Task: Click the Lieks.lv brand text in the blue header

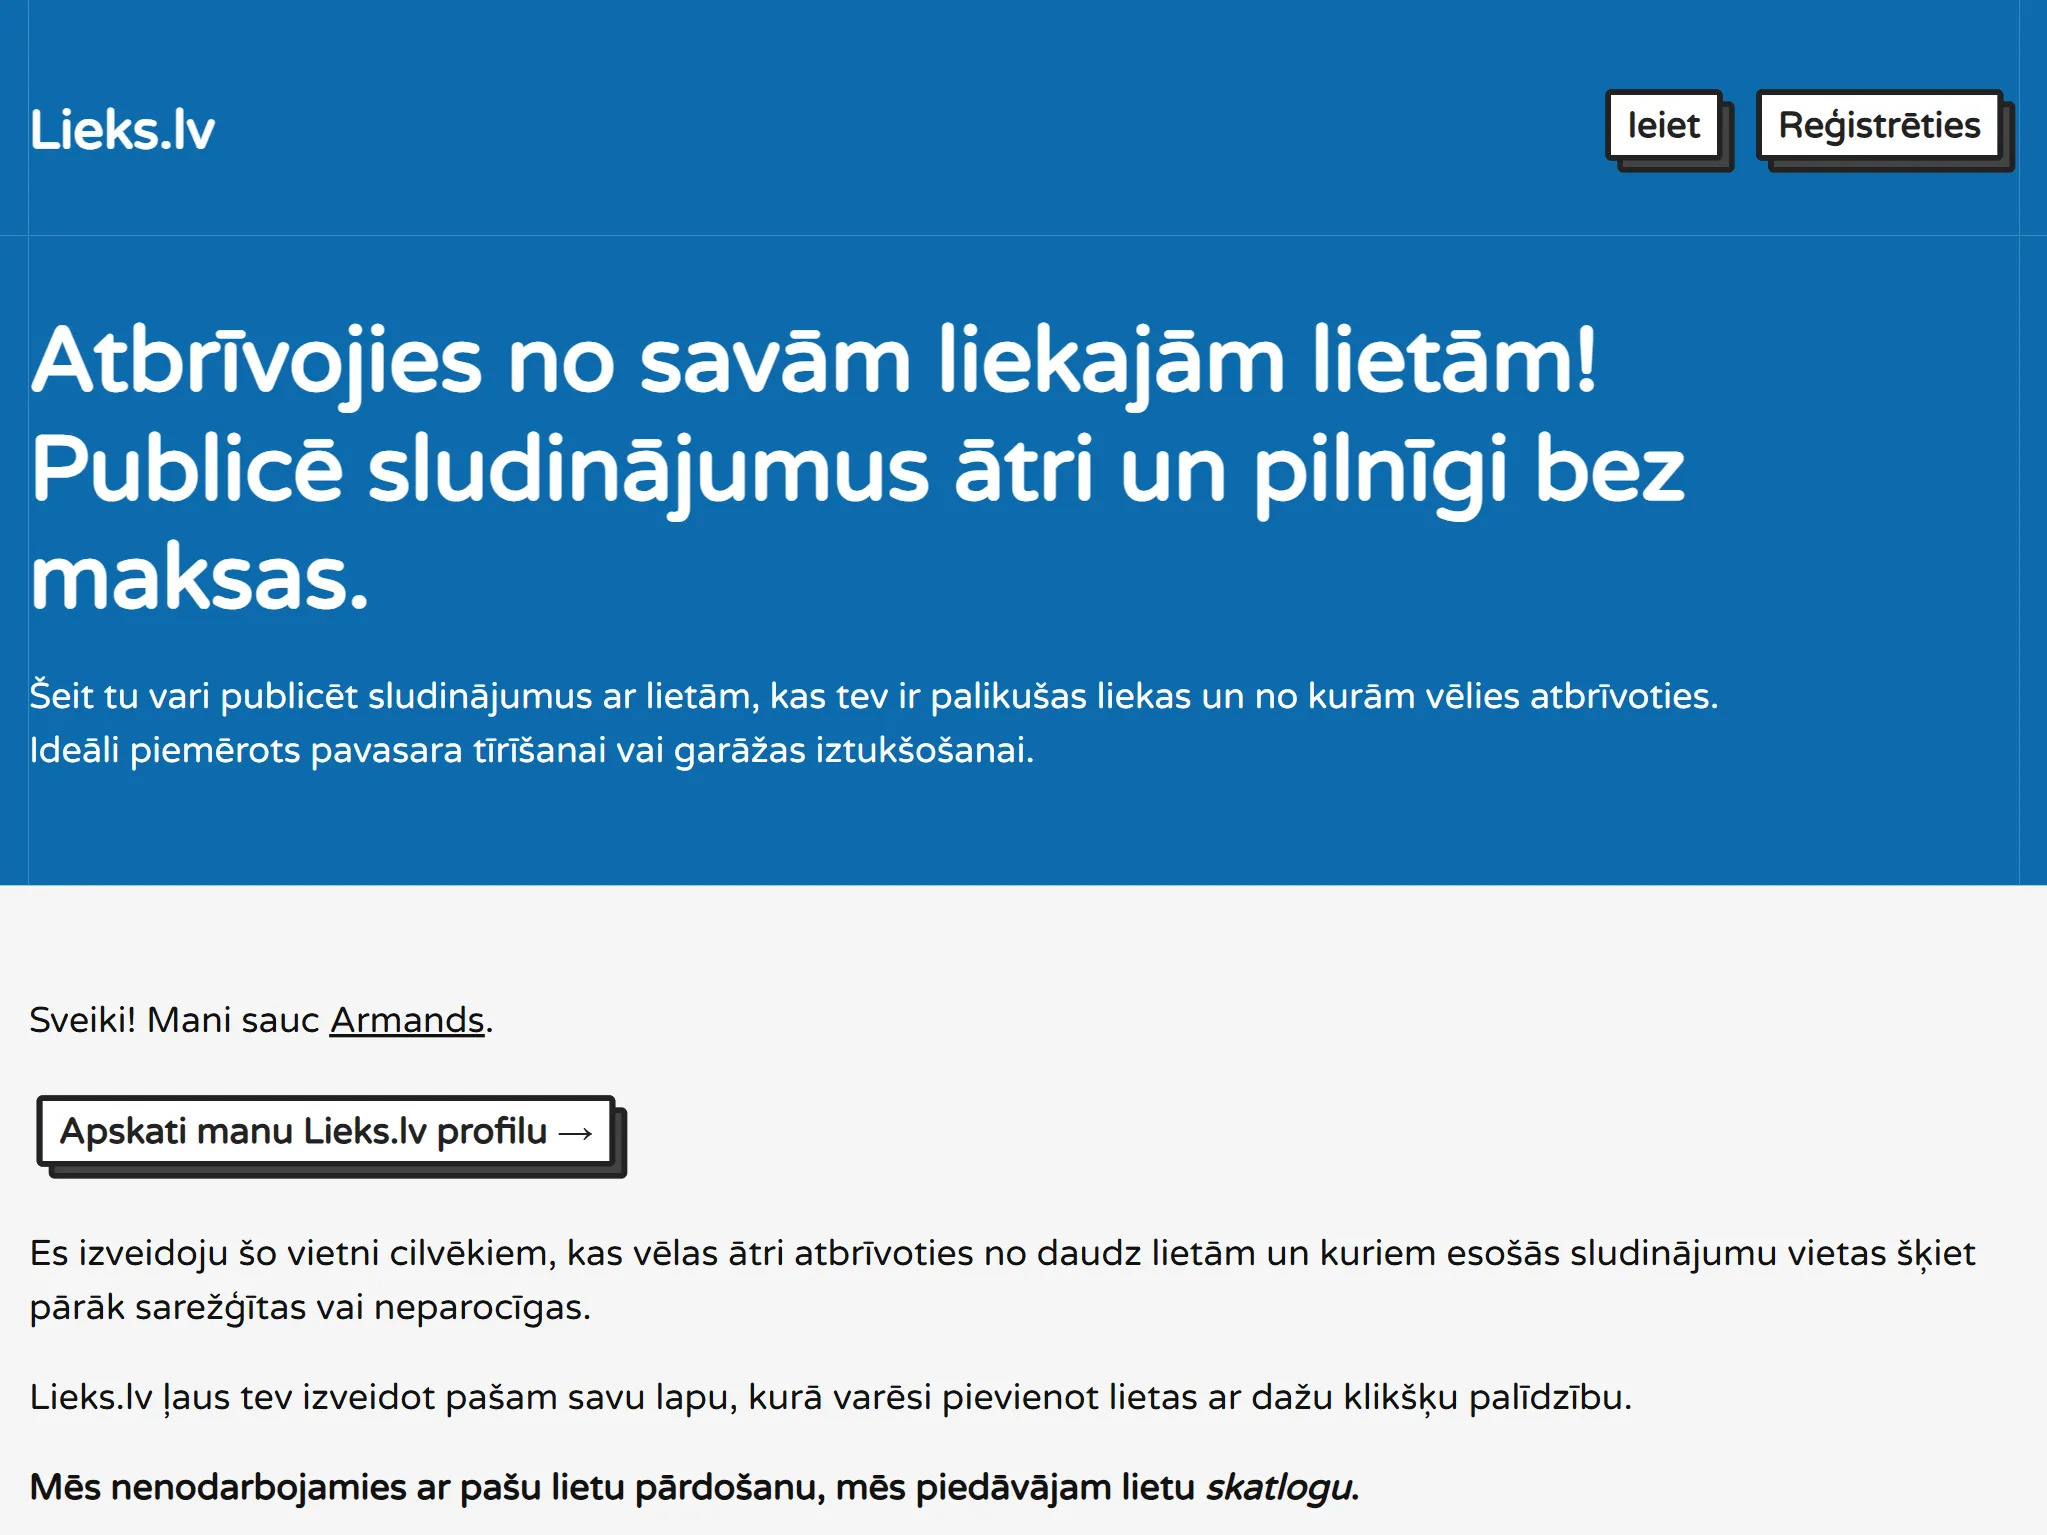Action: [x=122, y=128]
